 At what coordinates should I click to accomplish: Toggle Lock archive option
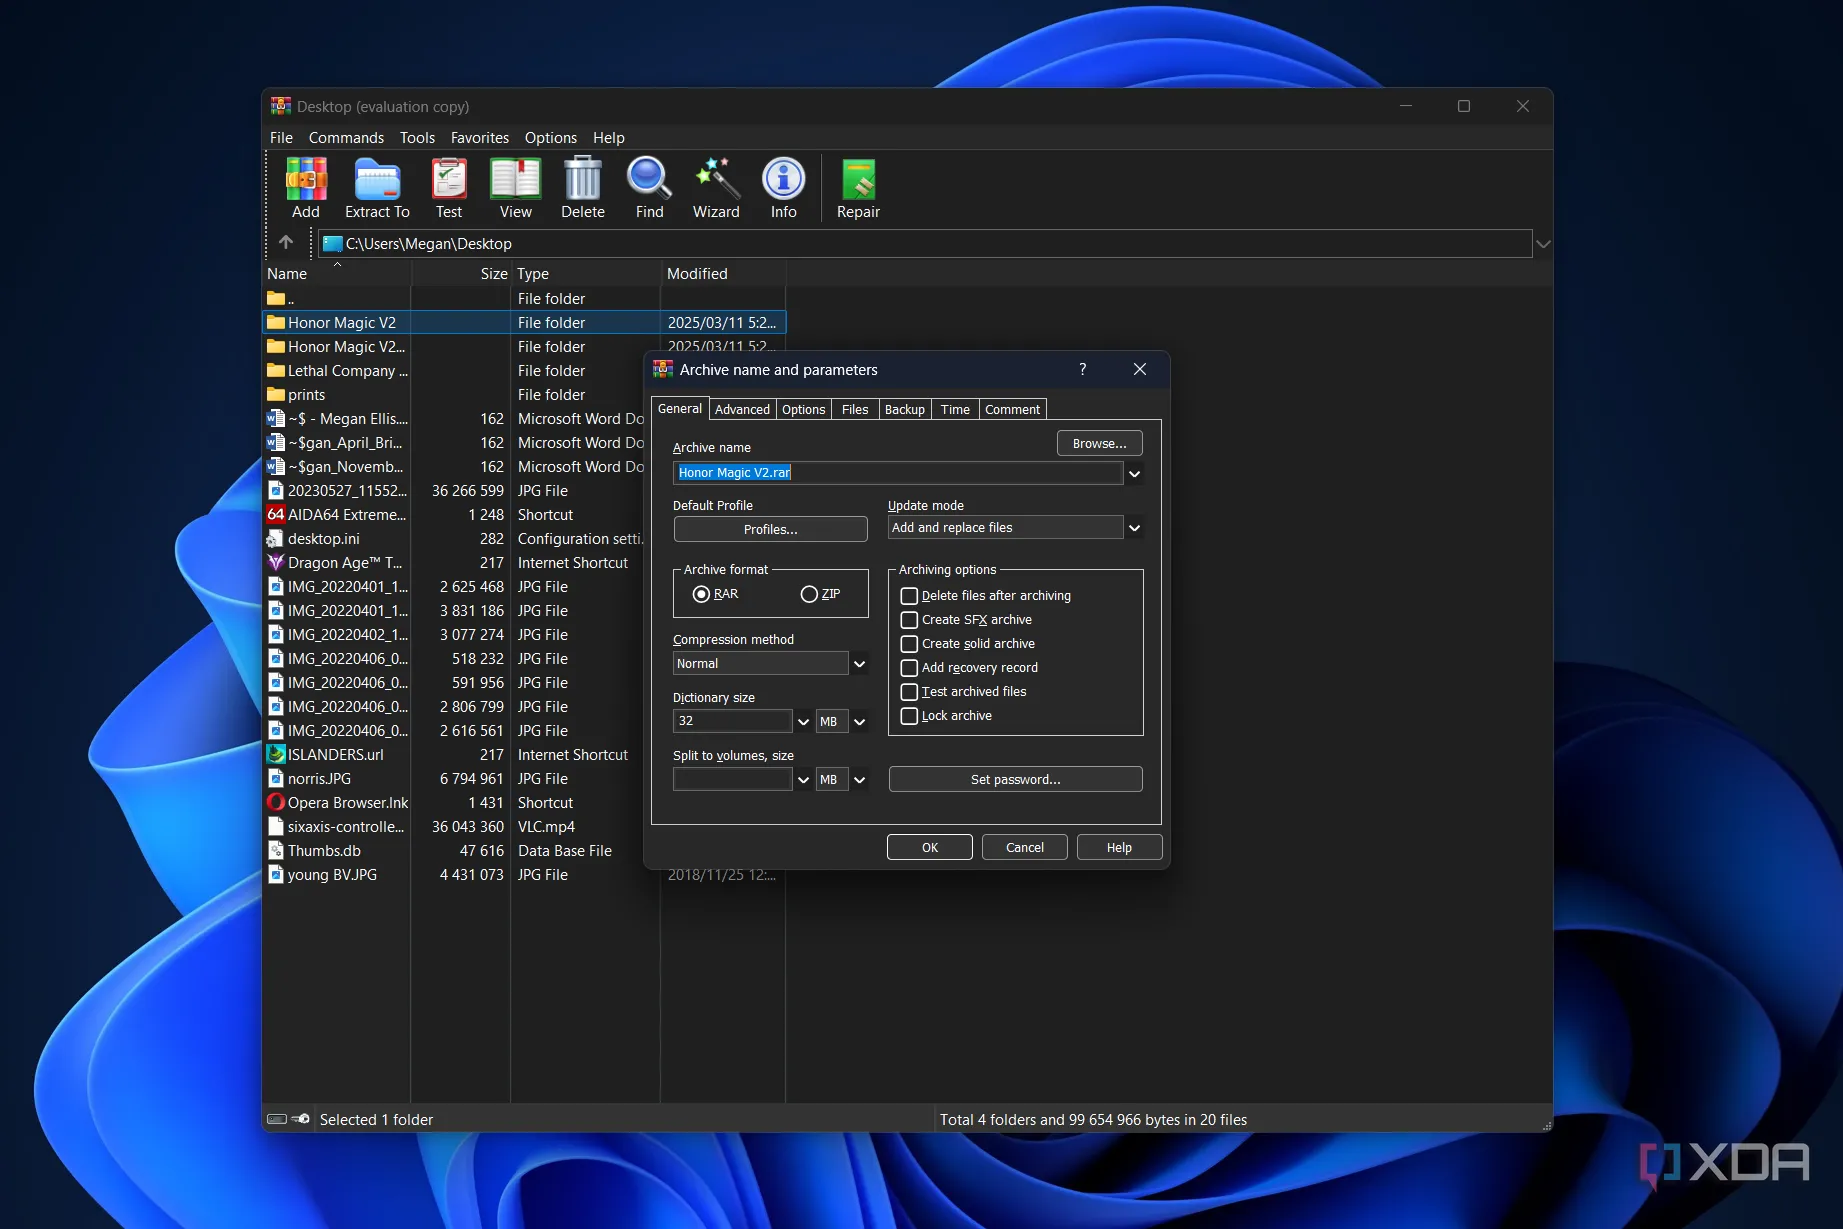pos(909,716)
